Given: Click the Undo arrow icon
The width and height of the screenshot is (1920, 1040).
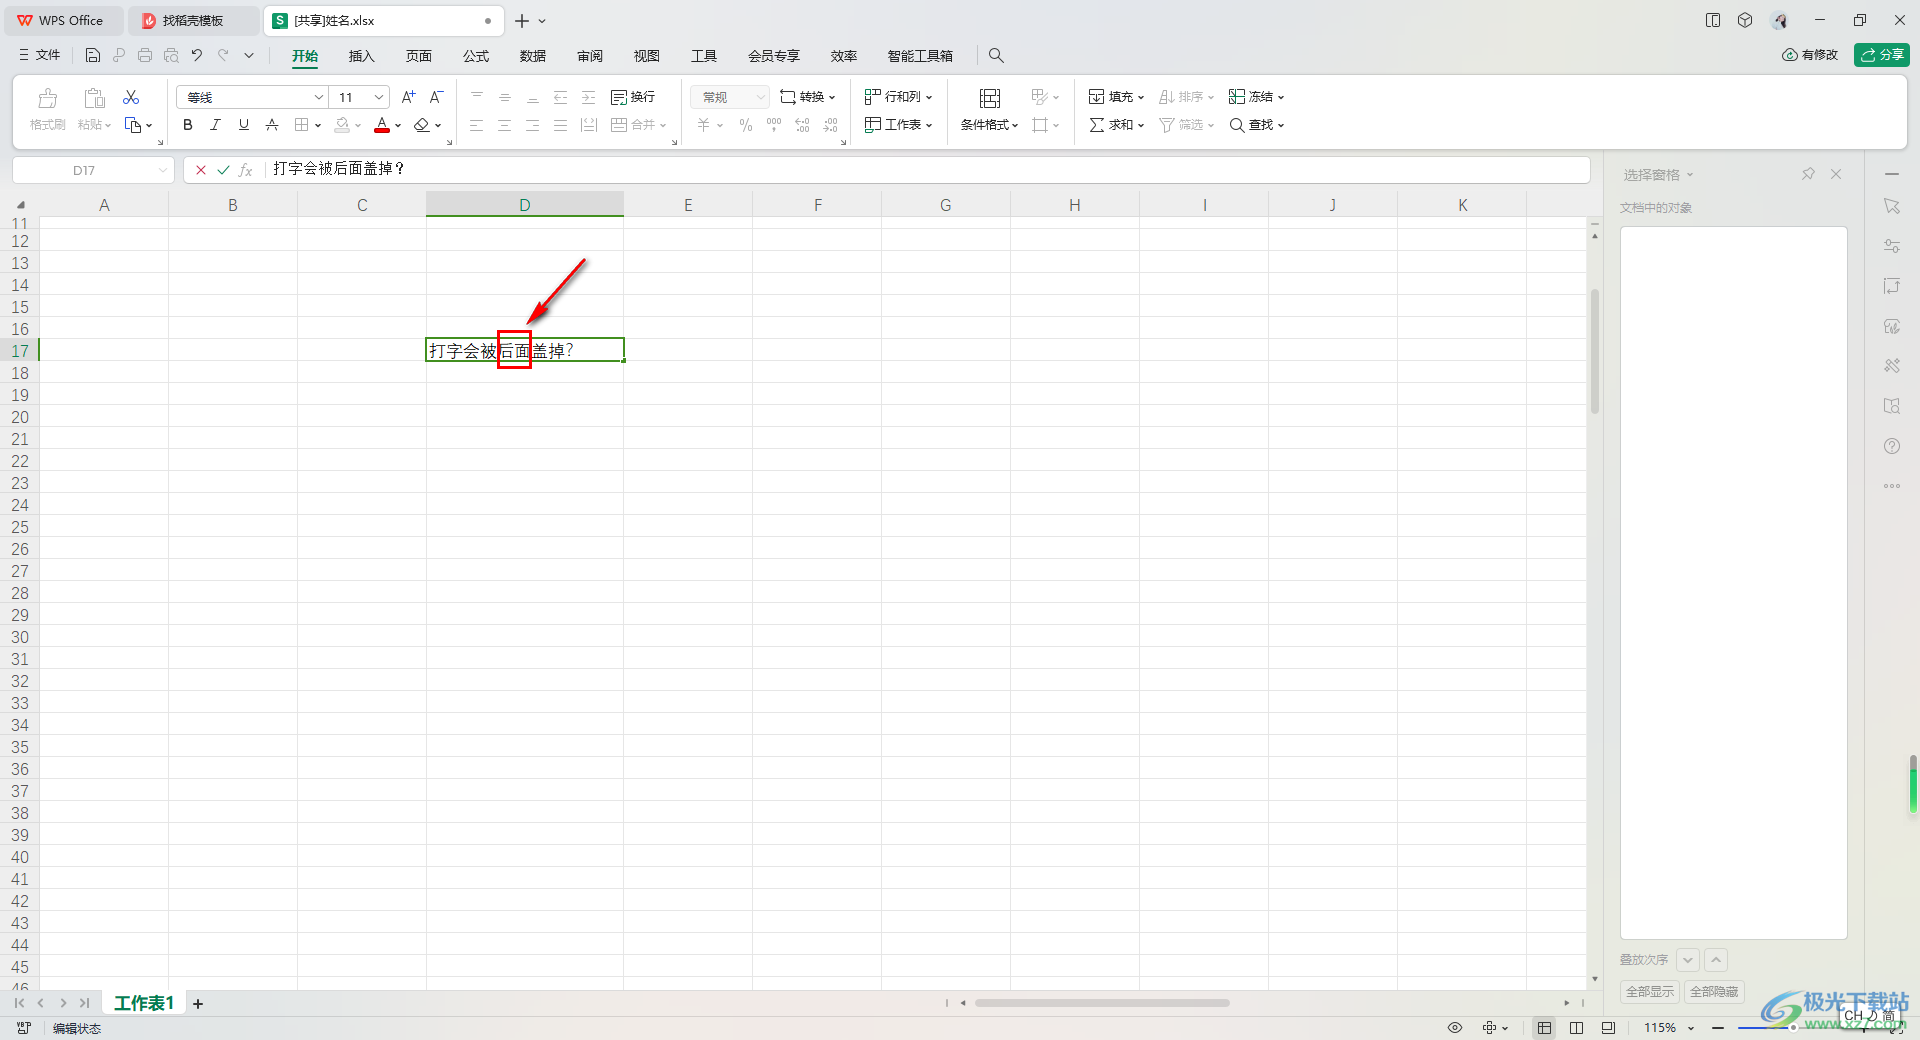Looking at the screenshot, I should tap(197, 55).
